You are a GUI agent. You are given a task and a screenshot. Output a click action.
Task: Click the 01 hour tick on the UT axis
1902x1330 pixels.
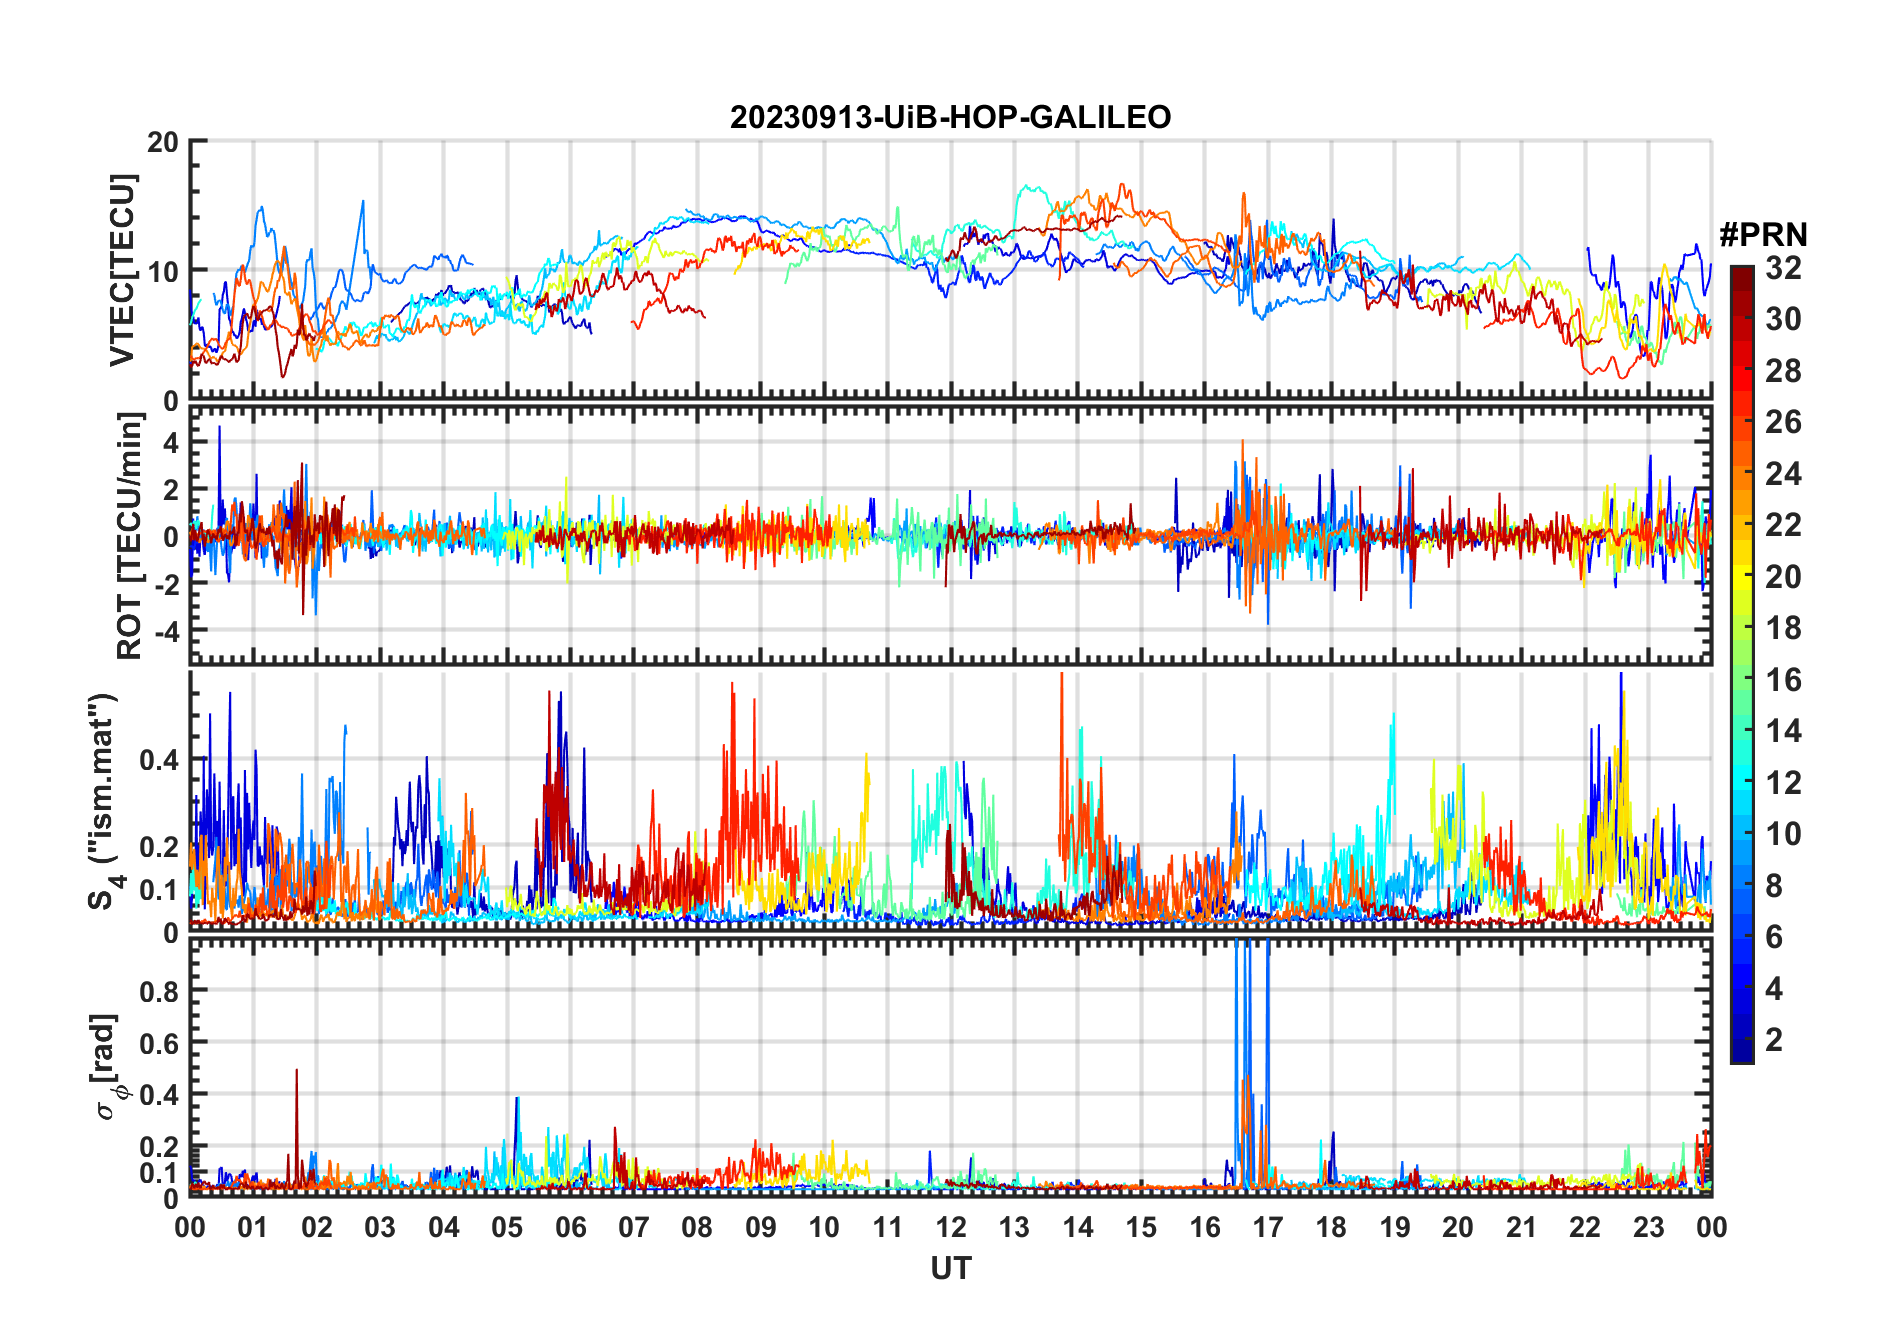pyautogui.click(x=253, y=1227)
